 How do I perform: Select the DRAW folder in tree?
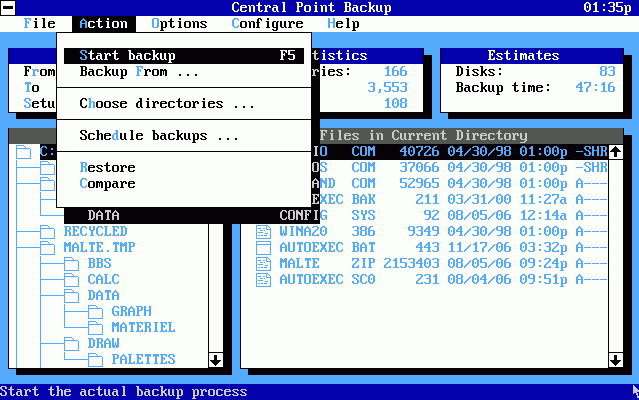(x=103, y=343)
